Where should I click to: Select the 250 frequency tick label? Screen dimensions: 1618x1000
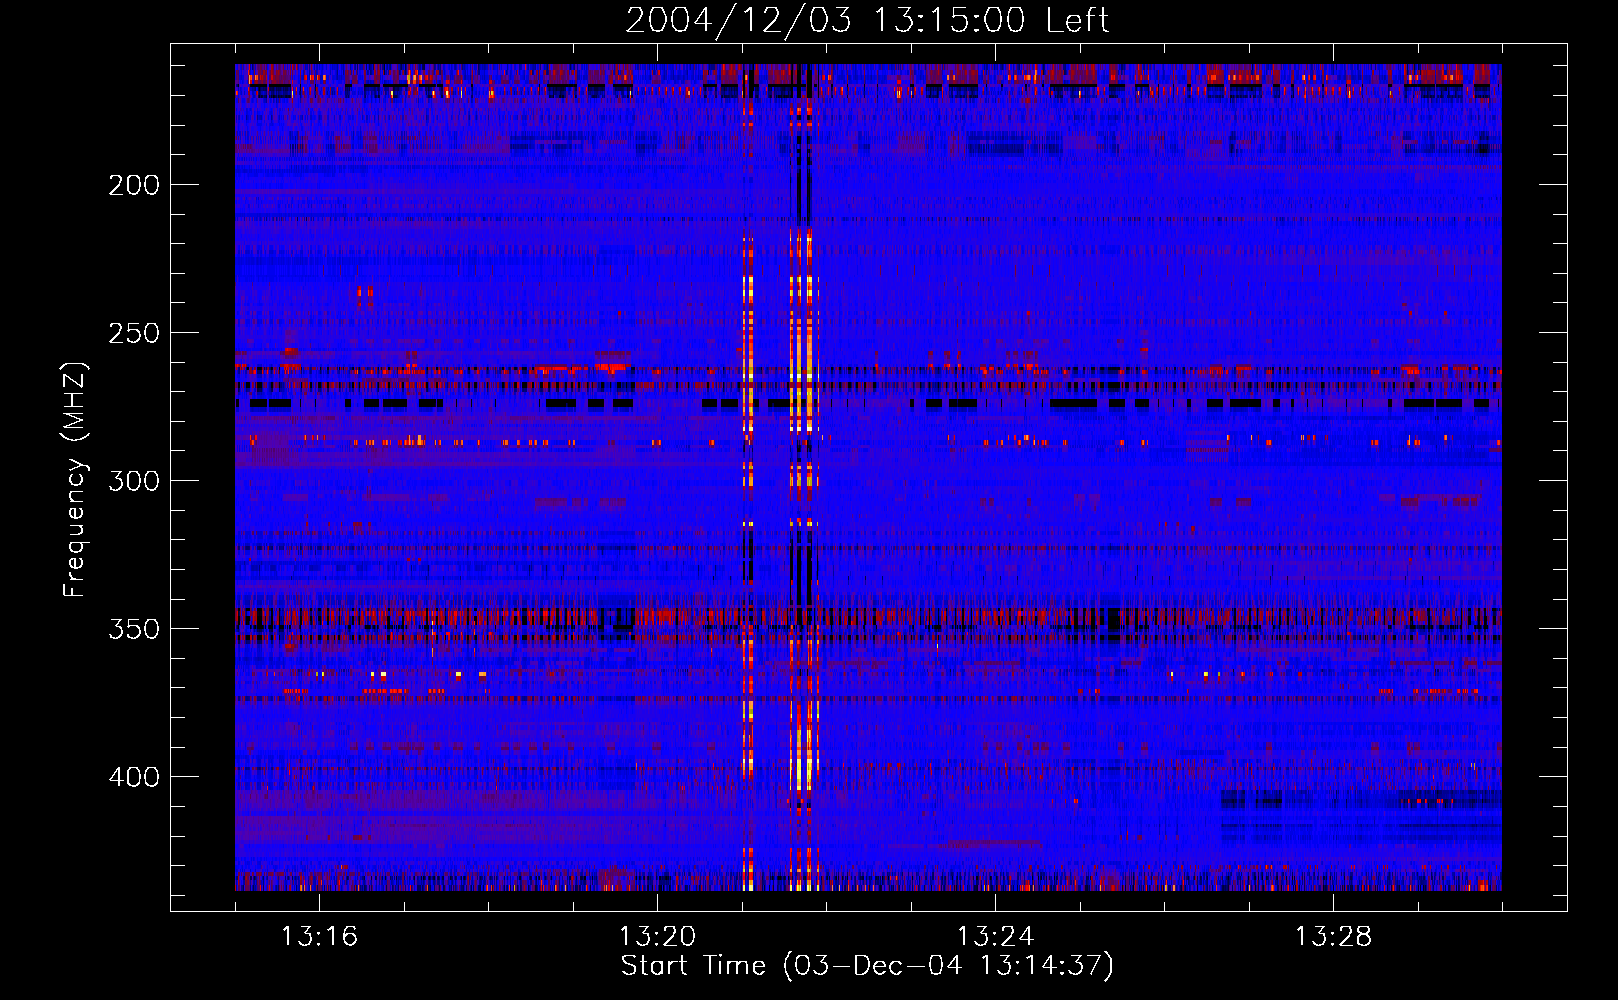pos(134,333)
